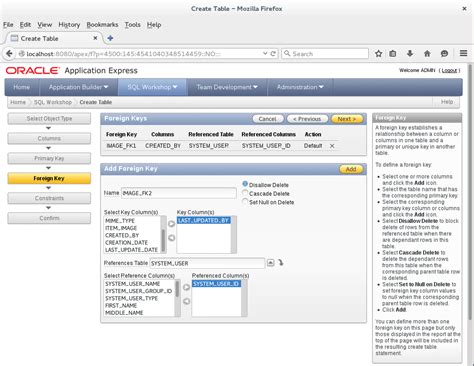Open the downloads arrow icon

tap(410, 53)
